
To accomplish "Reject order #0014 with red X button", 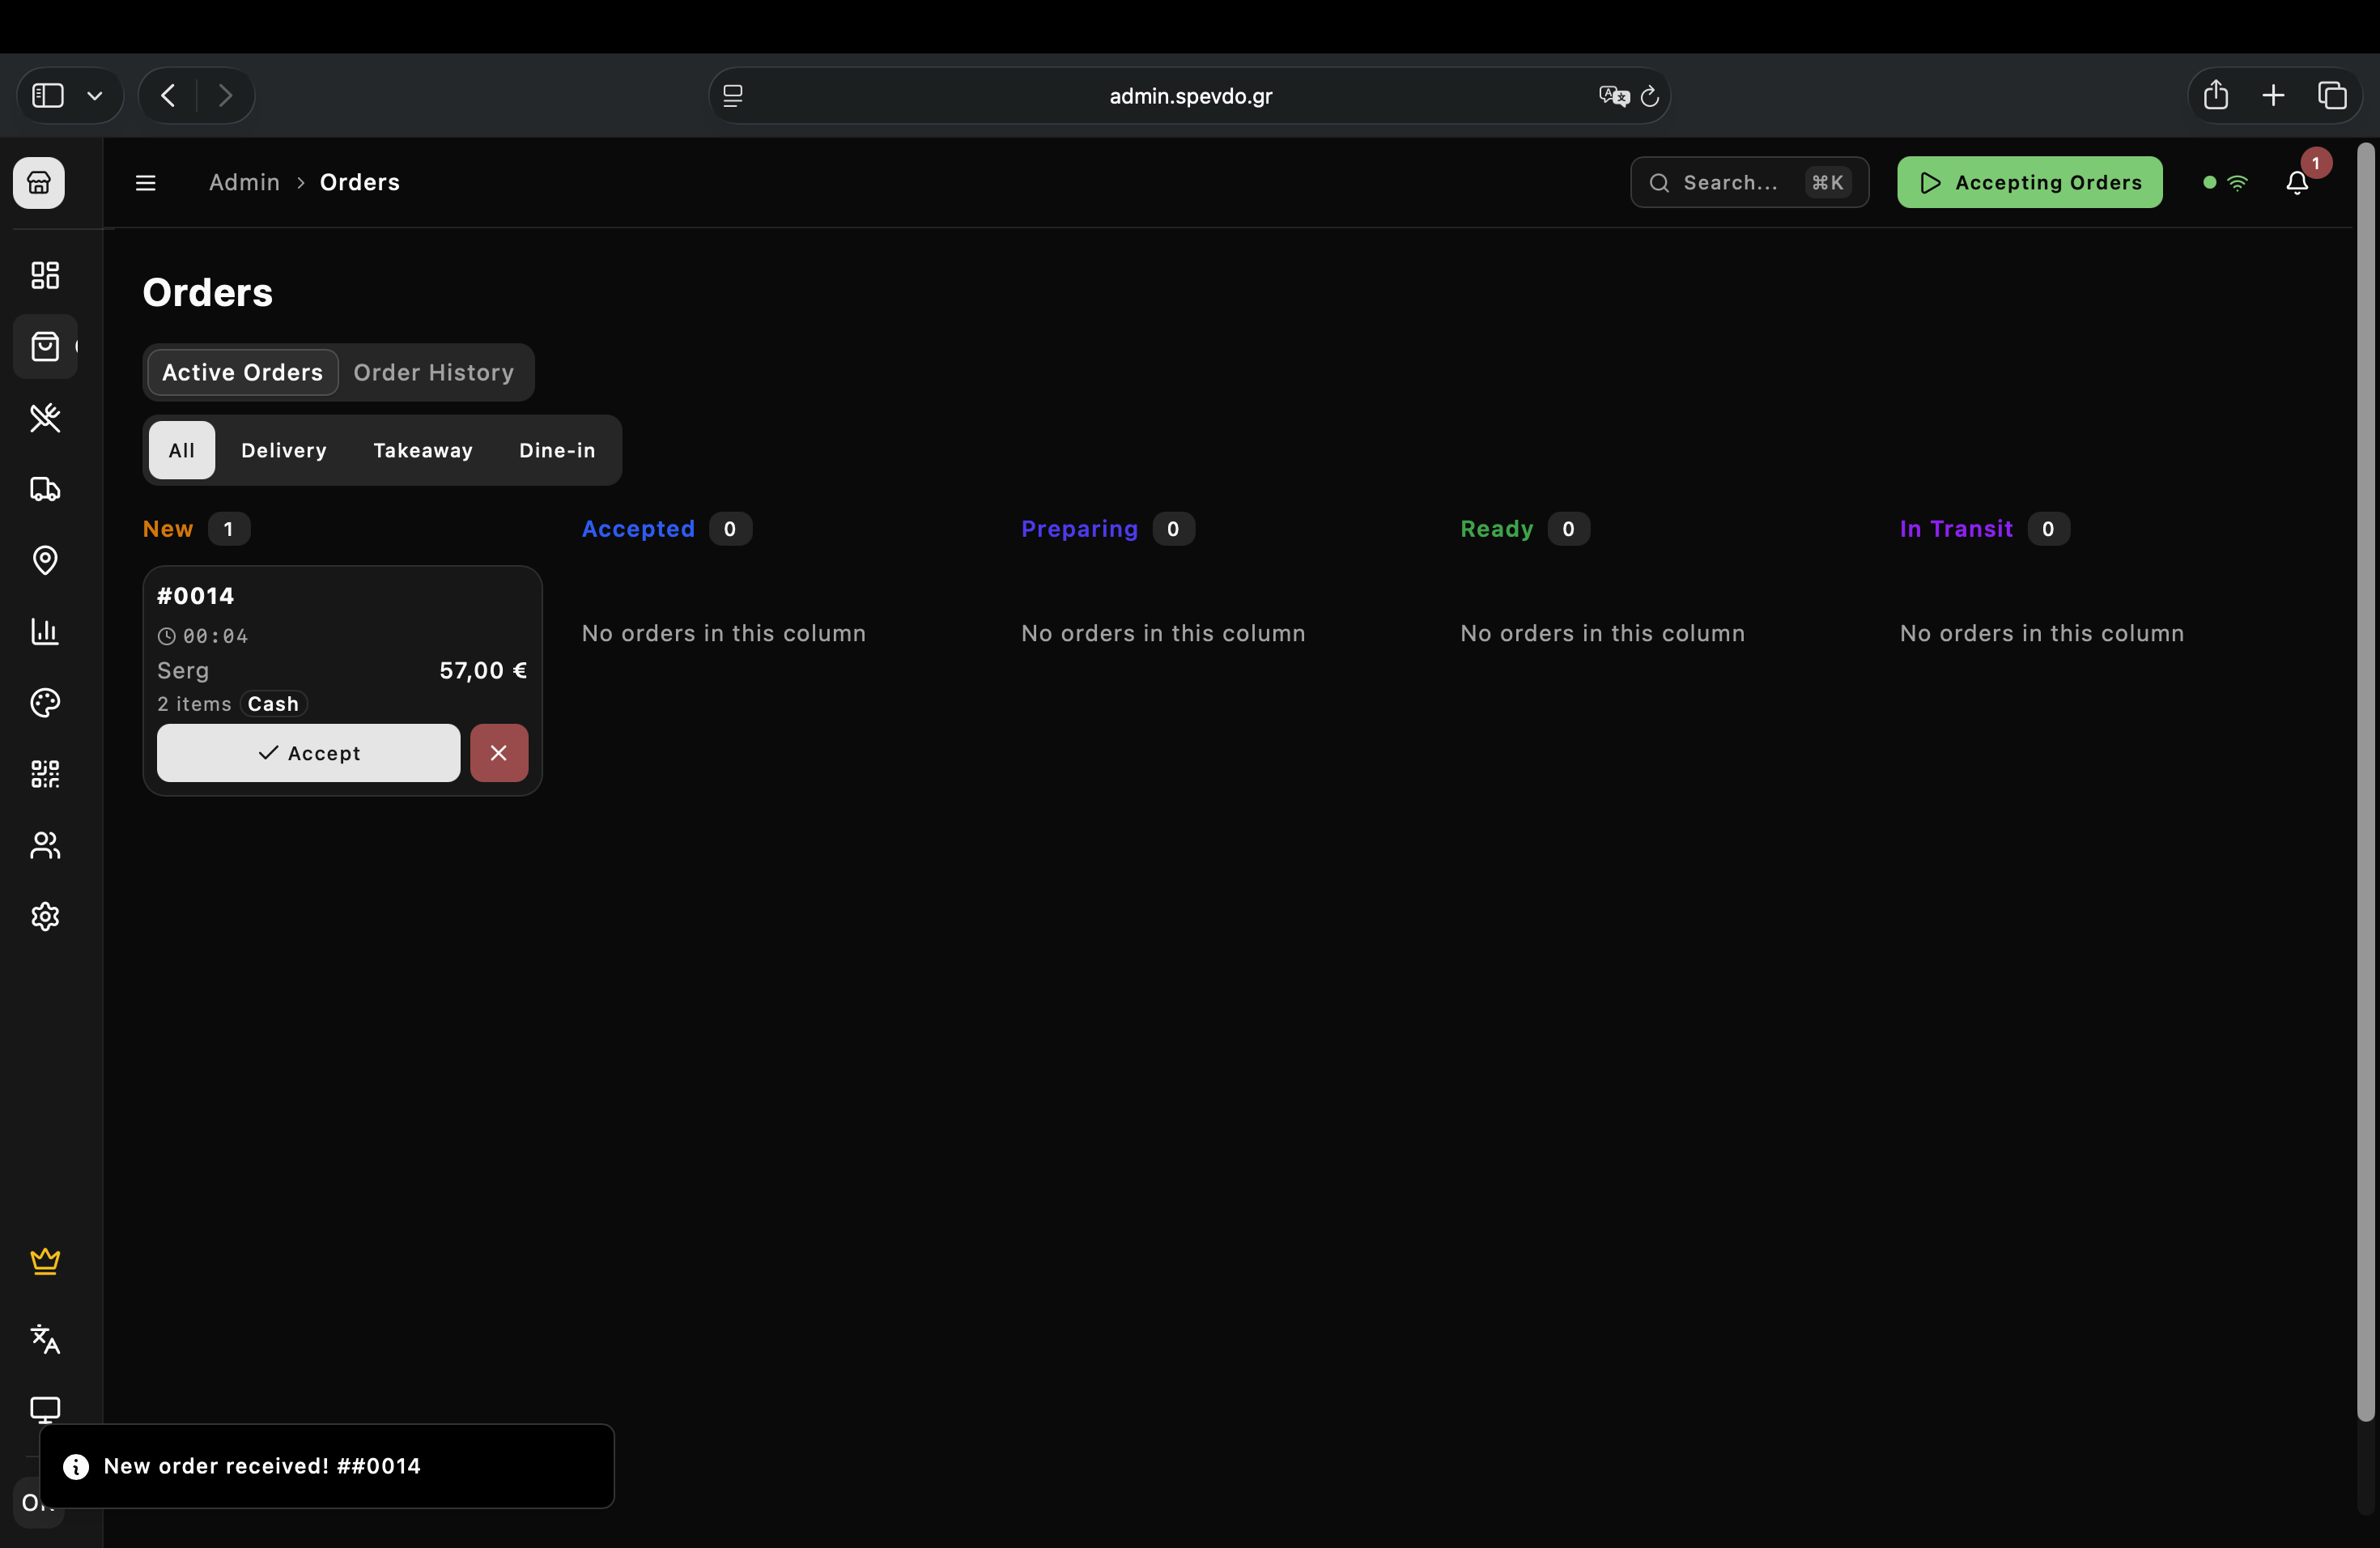I will [498, 753].
